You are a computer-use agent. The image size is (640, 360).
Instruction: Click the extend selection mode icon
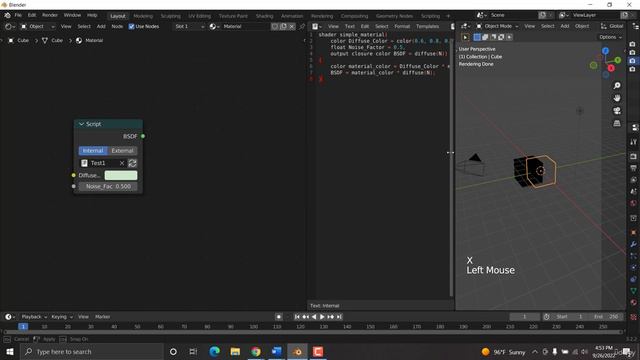click(485, 37)
